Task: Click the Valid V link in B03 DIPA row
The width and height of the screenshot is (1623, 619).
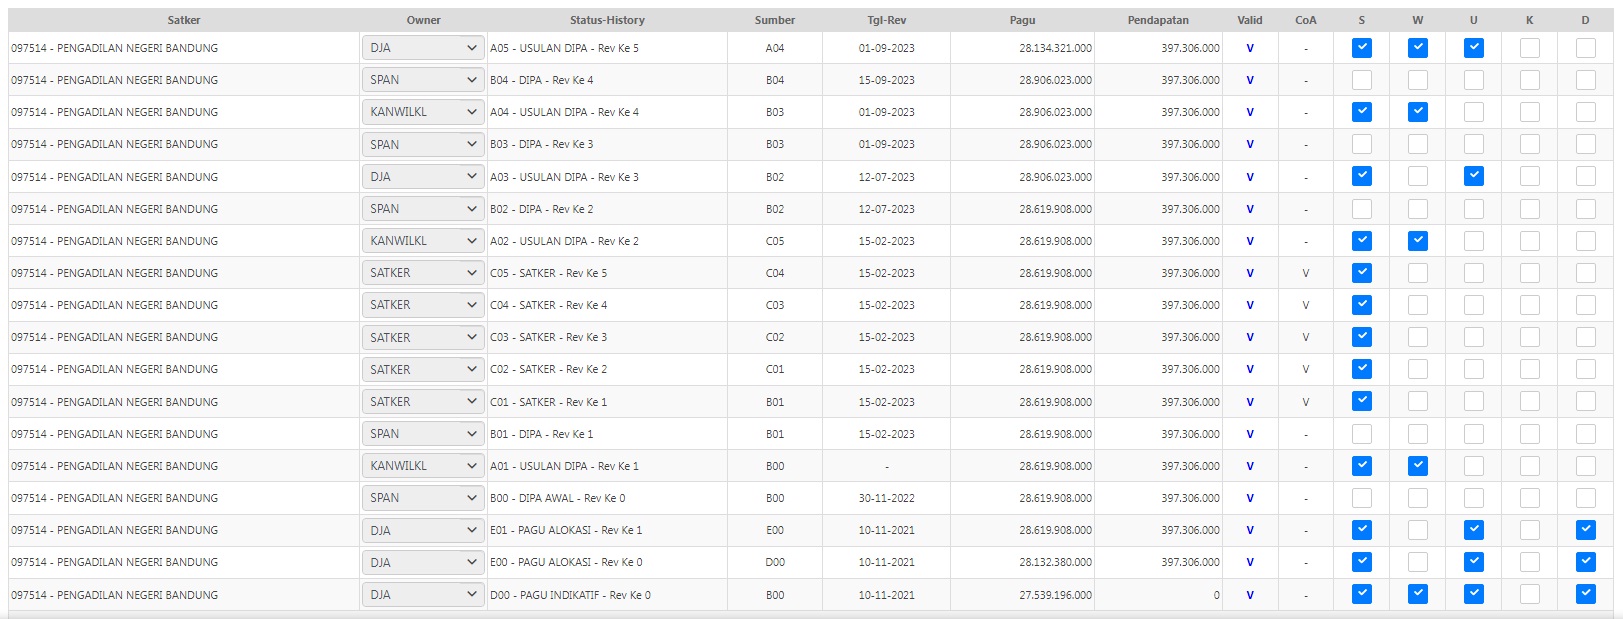Action: coord(1250,144)
